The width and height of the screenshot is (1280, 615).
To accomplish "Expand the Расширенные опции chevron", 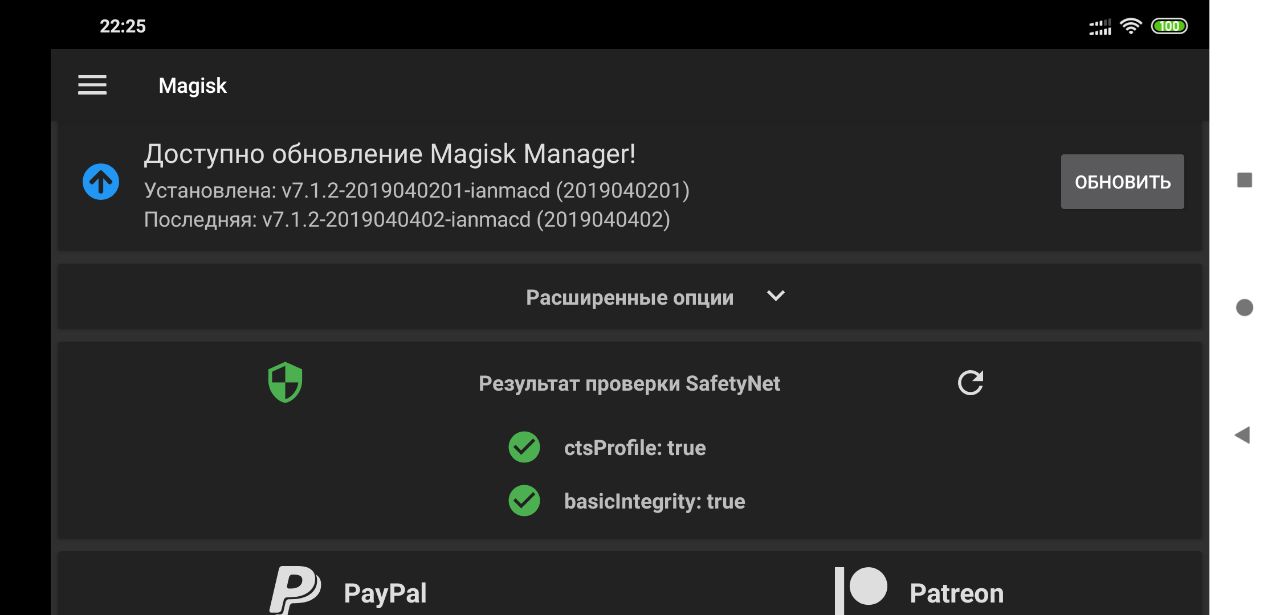I will tap(775, 296).
